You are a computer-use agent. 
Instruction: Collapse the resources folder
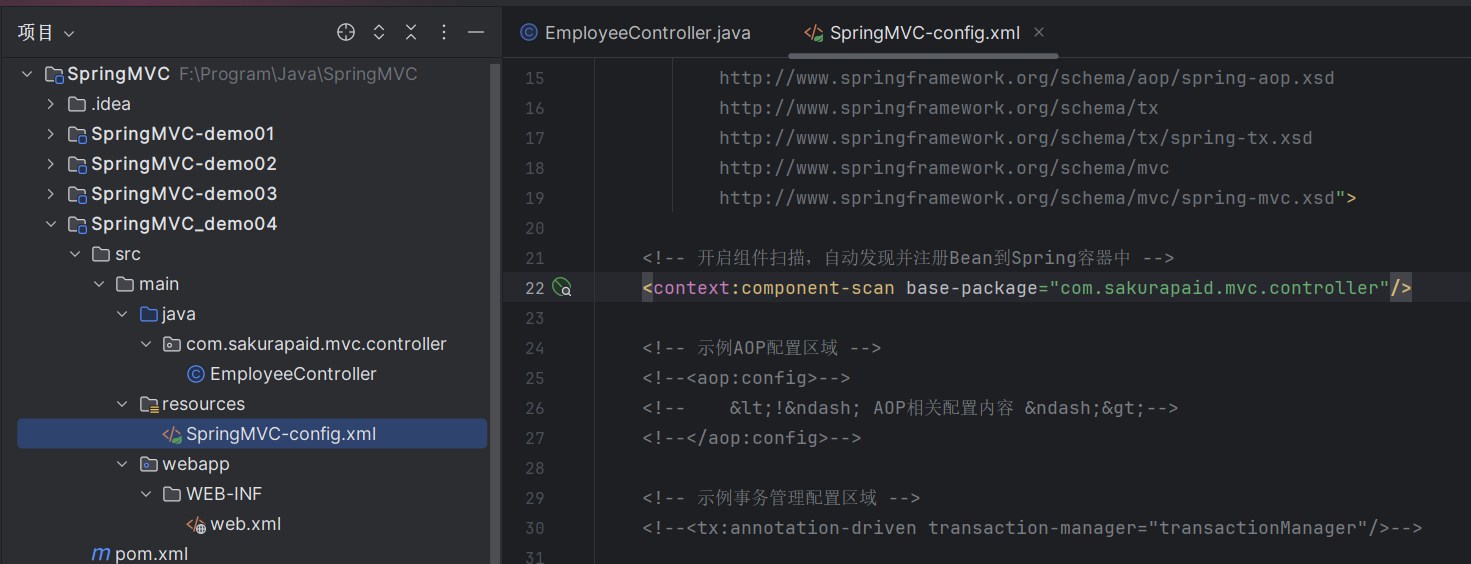(x=122, y=404)
